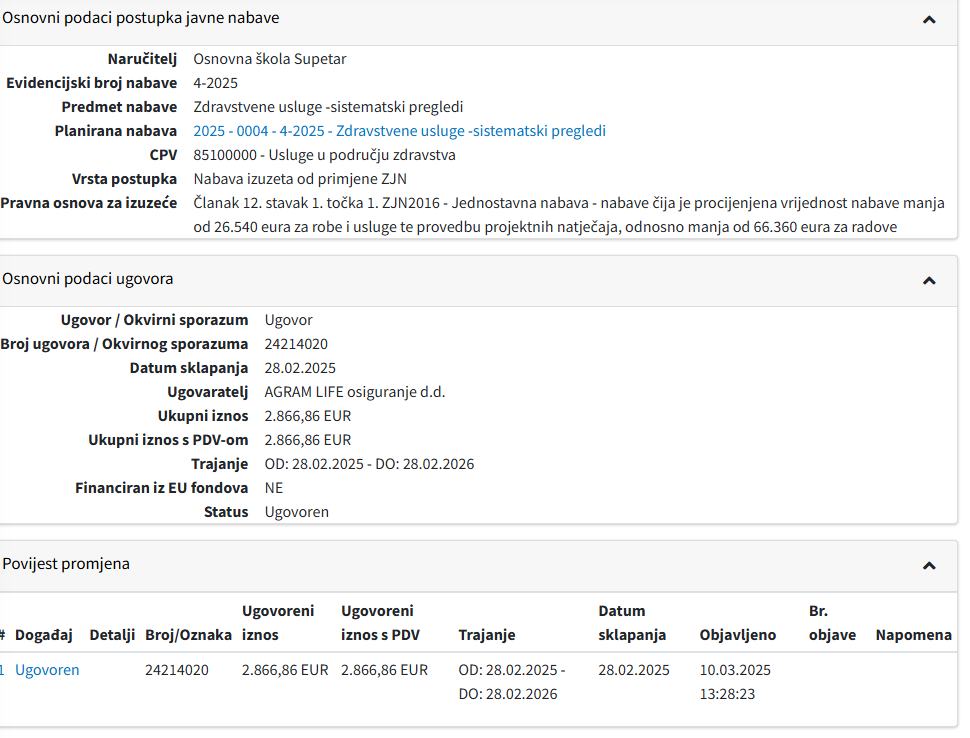Image resolution: width=970 pixels, height=738 pixels.
Task: Click the Događaj column header
Action: tap(44, 635)
